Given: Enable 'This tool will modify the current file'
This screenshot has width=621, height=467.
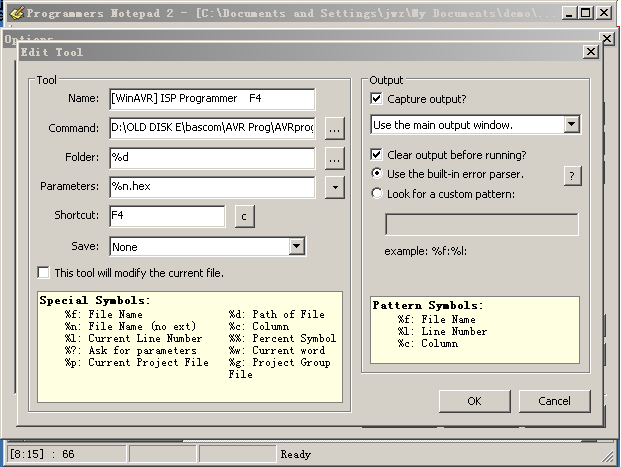Looking at the screenshot, I should (x=44, y=273).
